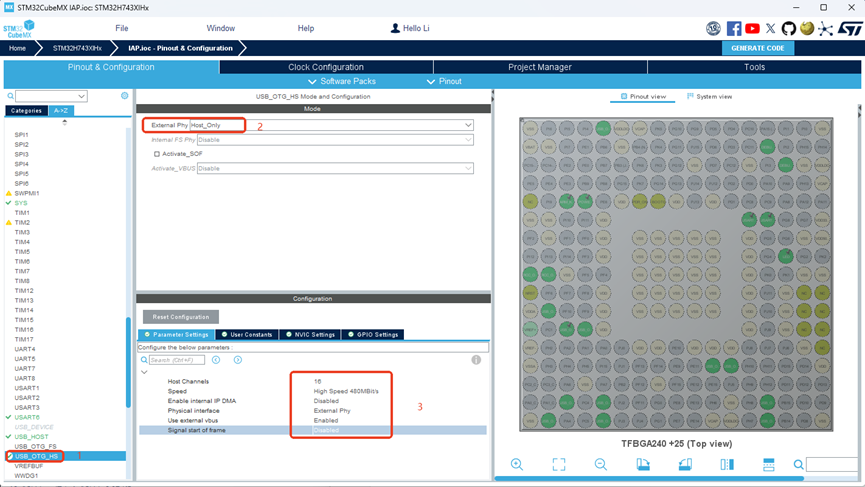Select the Pinout & Configuration tab

point(111,67)
